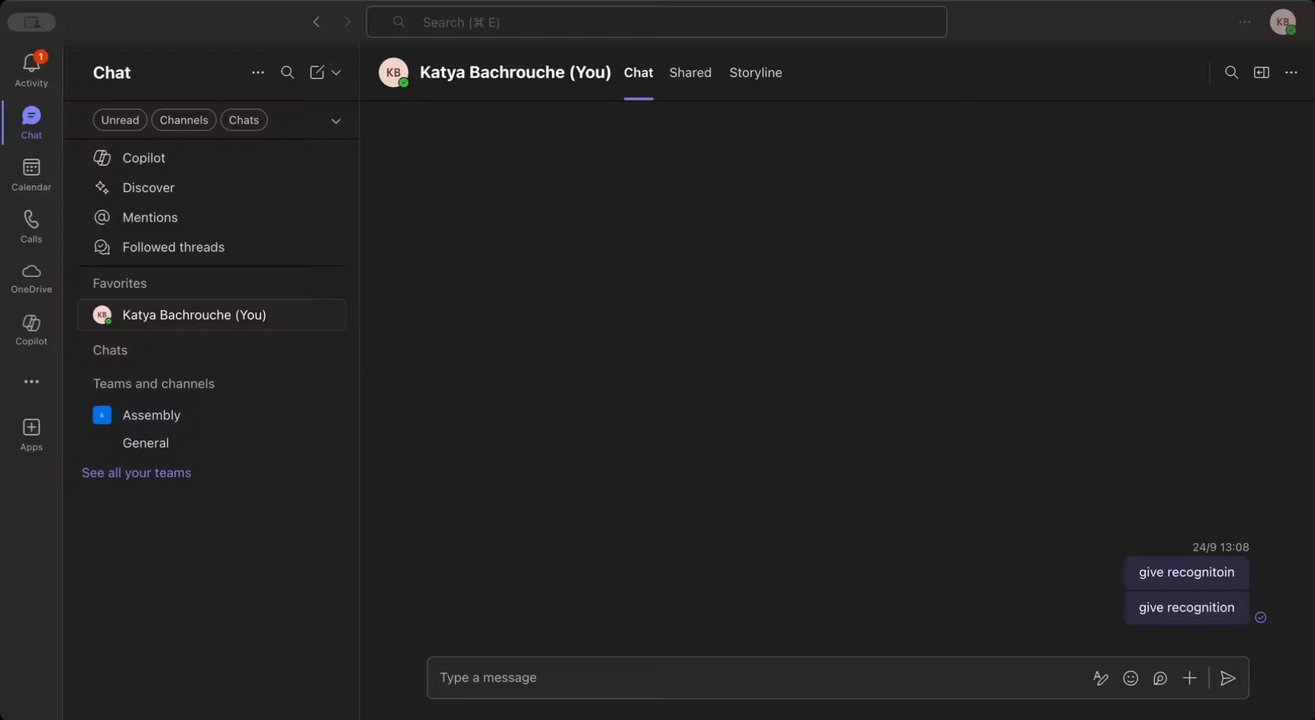Switch to the Shared tab
Viewport: 1315px width, 720px height.
(x=690, y=73)
